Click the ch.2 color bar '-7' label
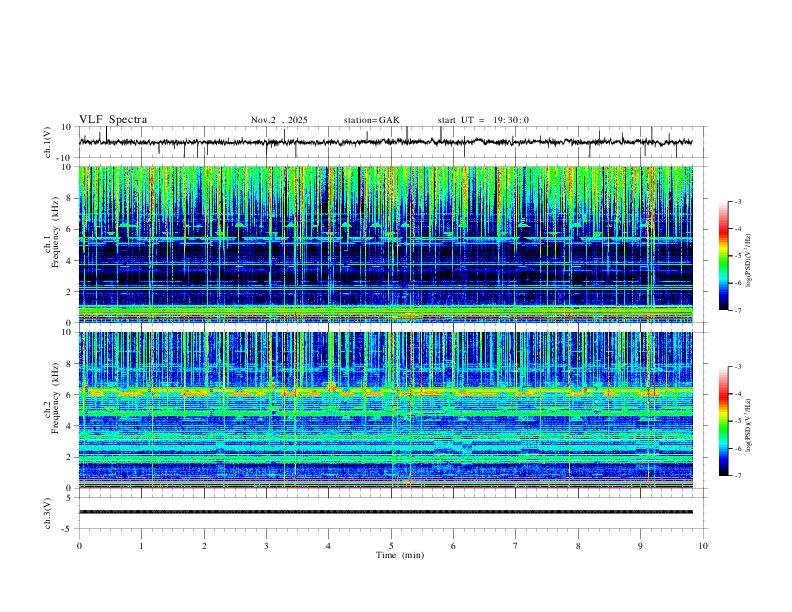Image resolution: width=792 pixels, height=612 pixels. tap(737, 476)
